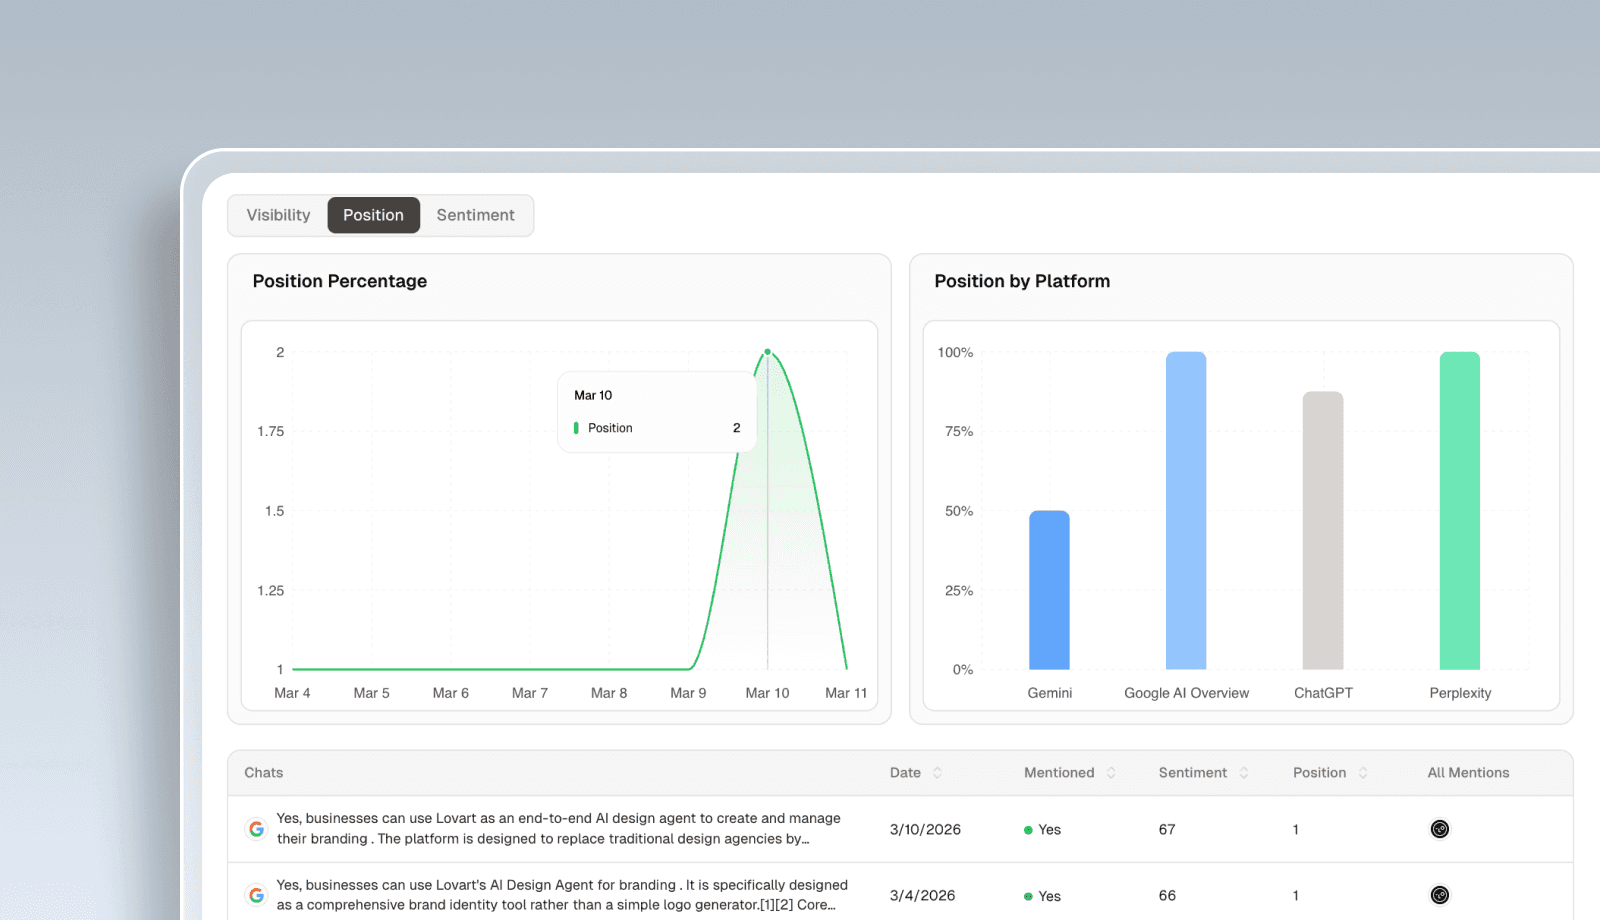Open ChatGPT mention icon in 3/4/2026 row
This screenshot has height=920, width=1600.
coord(1439,895)
